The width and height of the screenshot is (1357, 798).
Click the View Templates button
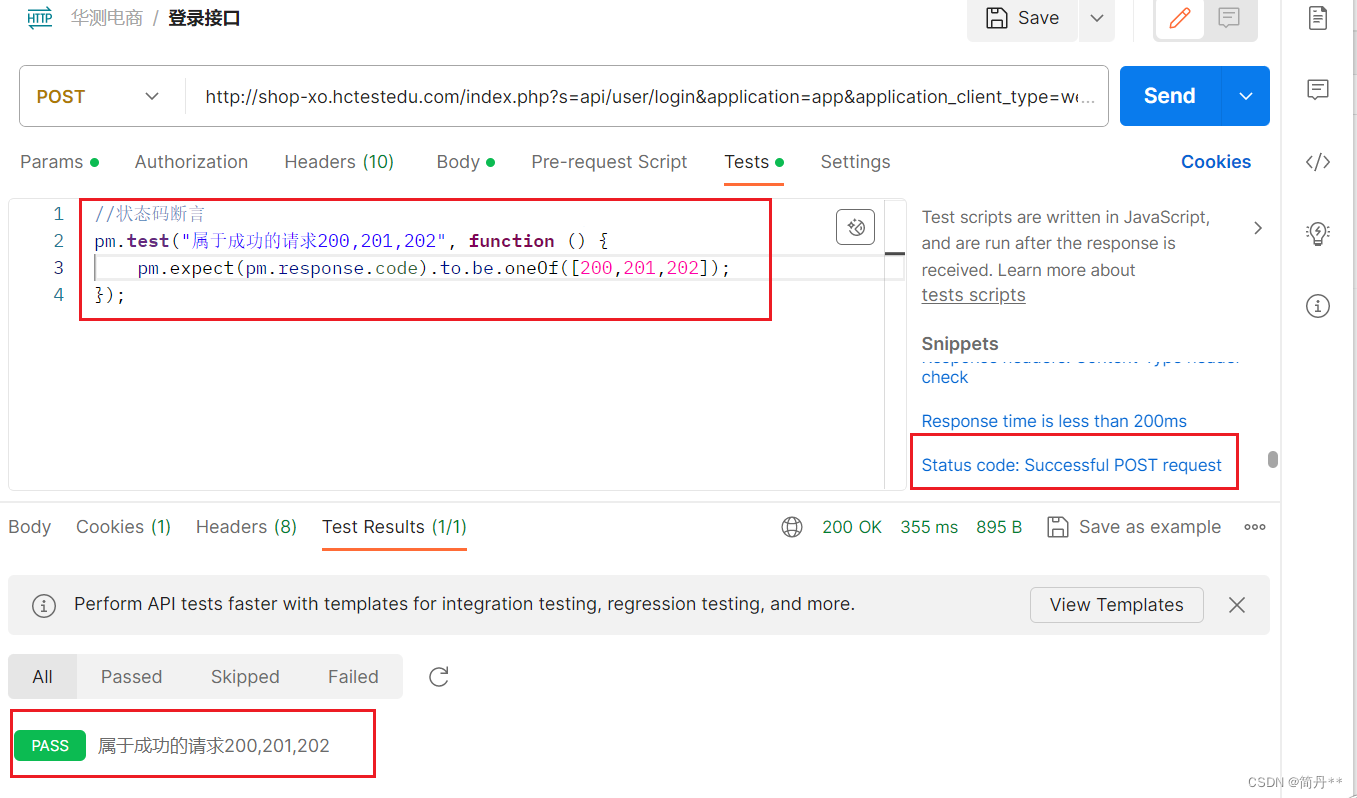pos(1116,605)
